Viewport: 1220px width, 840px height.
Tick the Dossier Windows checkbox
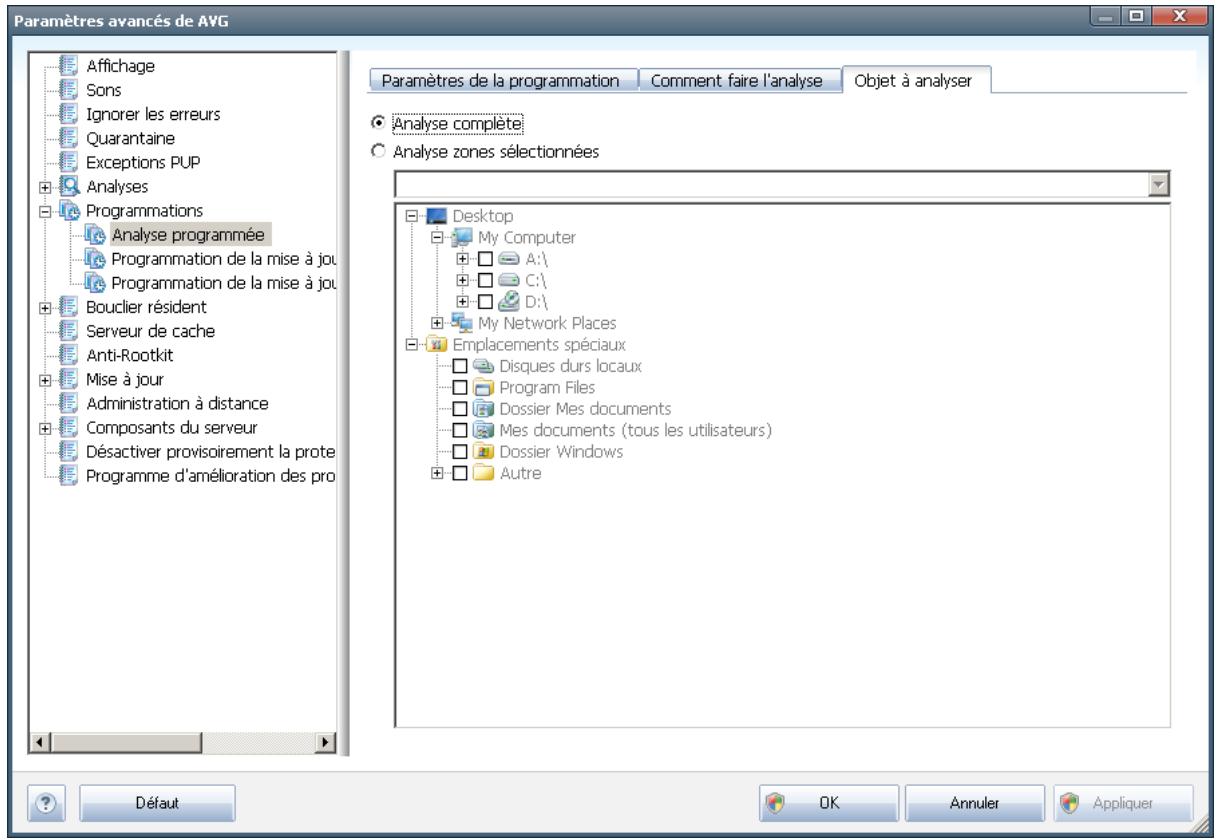point(460,452)
